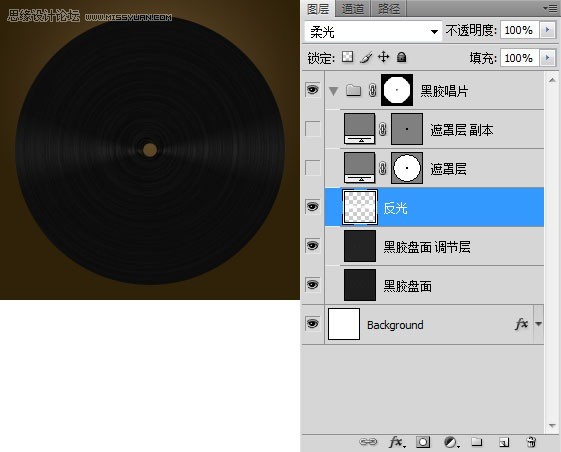This screenshot has height=452, width=561.
Task: Select the 黑胶唱片 group name
Action: point(444,91)
